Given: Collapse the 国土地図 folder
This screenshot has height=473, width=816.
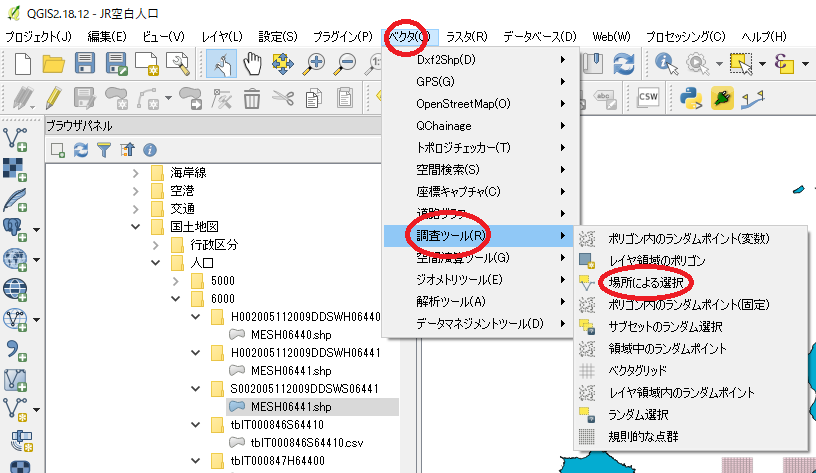Looking at the screenshot, I should pyautogui.click(x=135, y=227).
